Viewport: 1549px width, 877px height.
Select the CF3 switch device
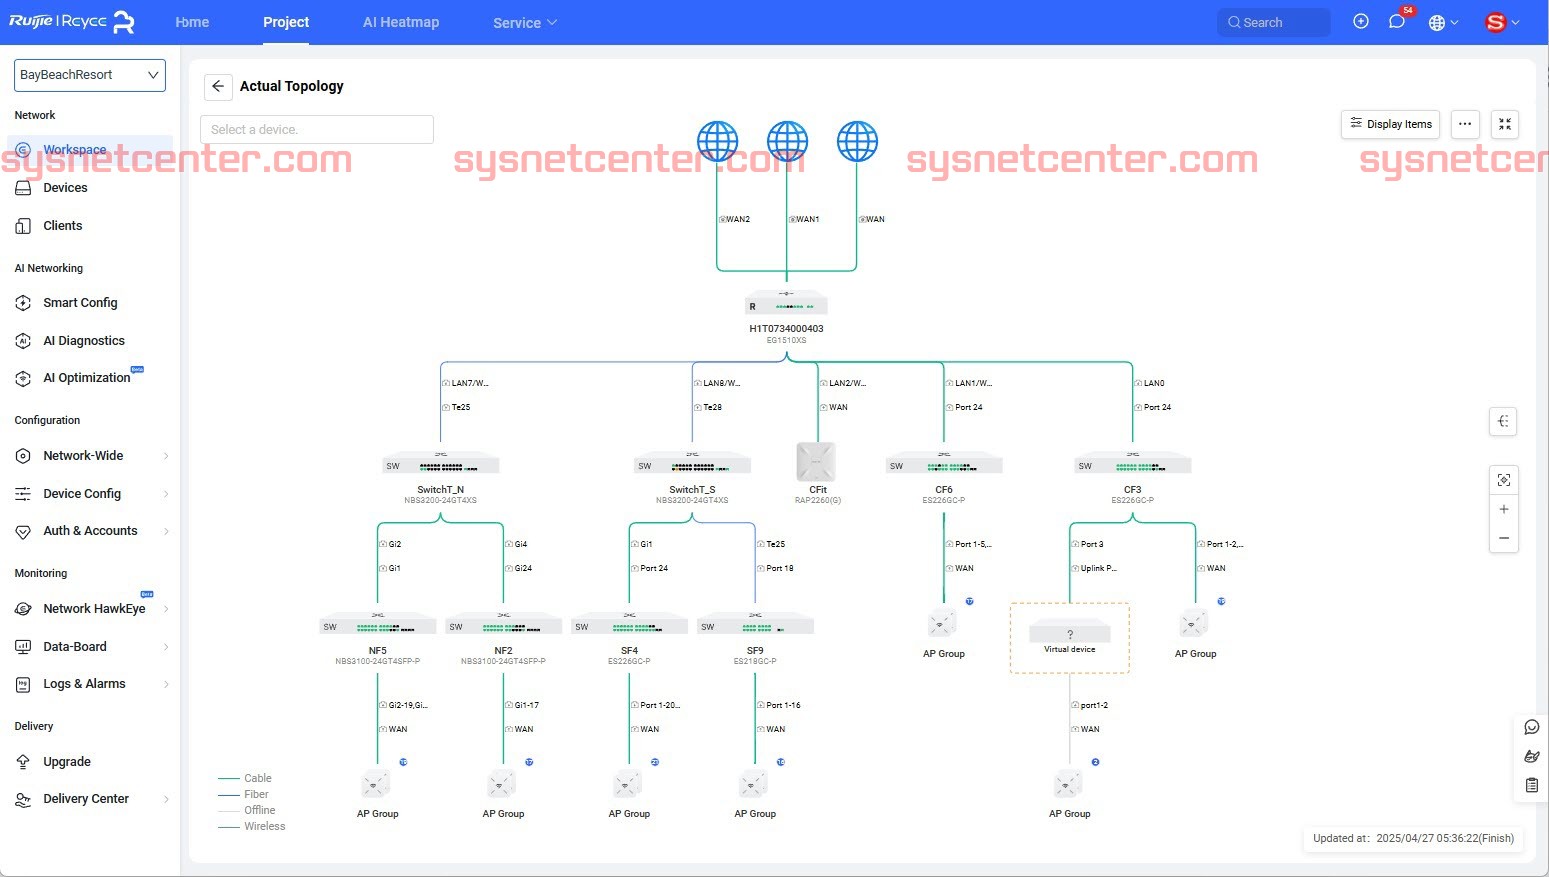tap(1133, 464)
